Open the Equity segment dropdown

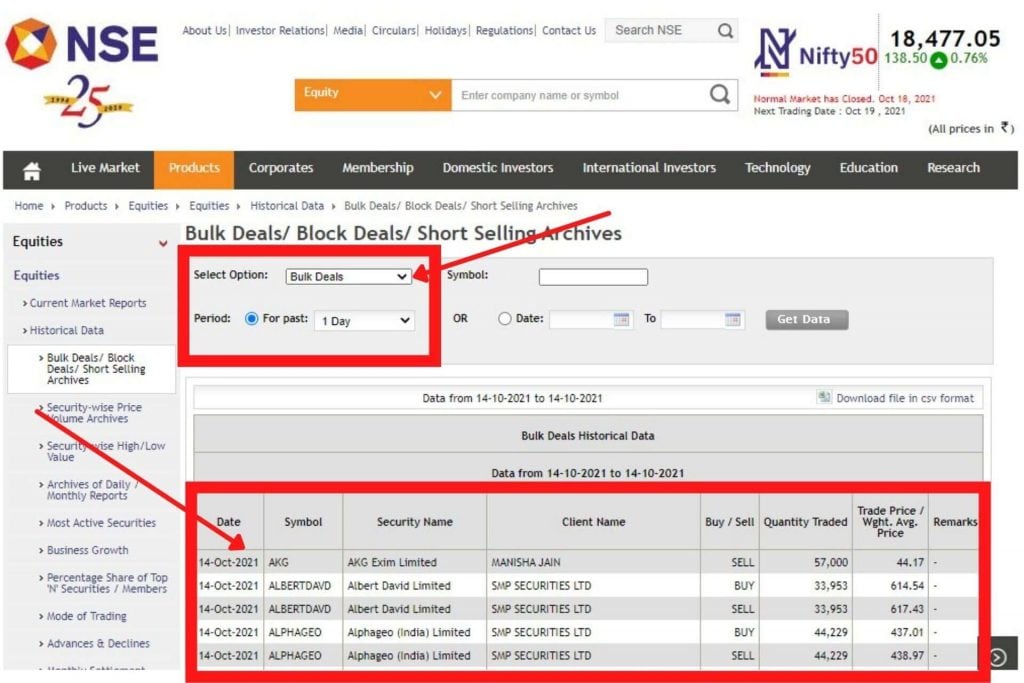point(372,95)
